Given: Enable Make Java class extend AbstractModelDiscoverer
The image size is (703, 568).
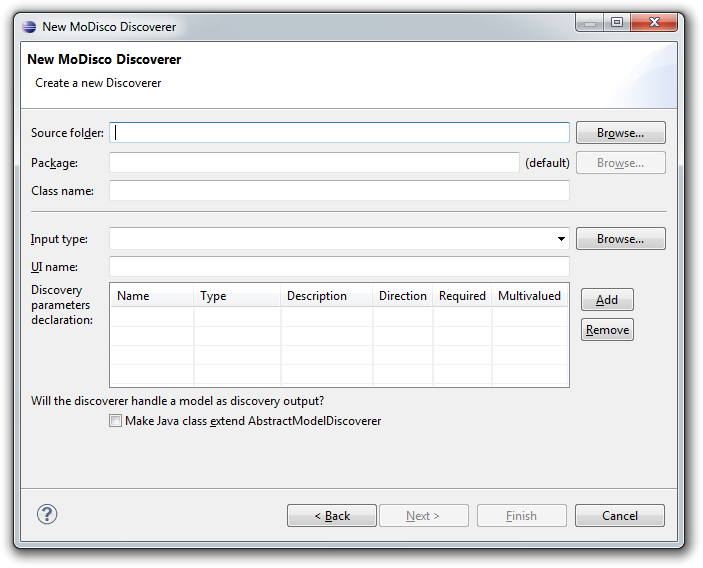Looking at the screenshot, I should tap(115, 421).
